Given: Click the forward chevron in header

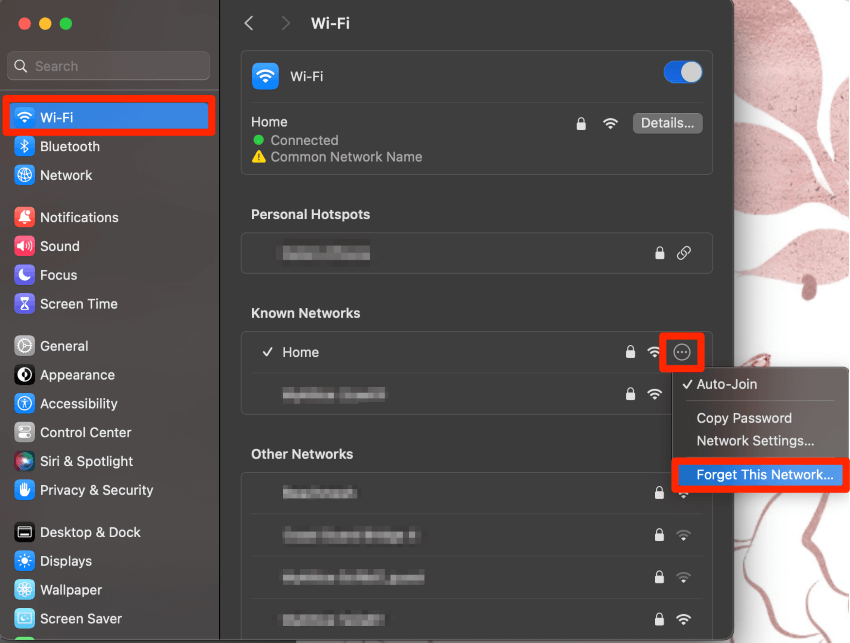Looking at the screenshot, I should click(x=286, y=23).
